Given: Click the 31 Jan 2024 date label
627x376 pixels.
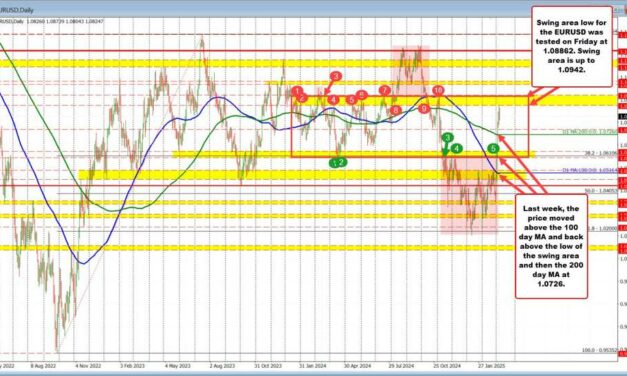Looking at the screenshot, I should [x=312, y=366].
